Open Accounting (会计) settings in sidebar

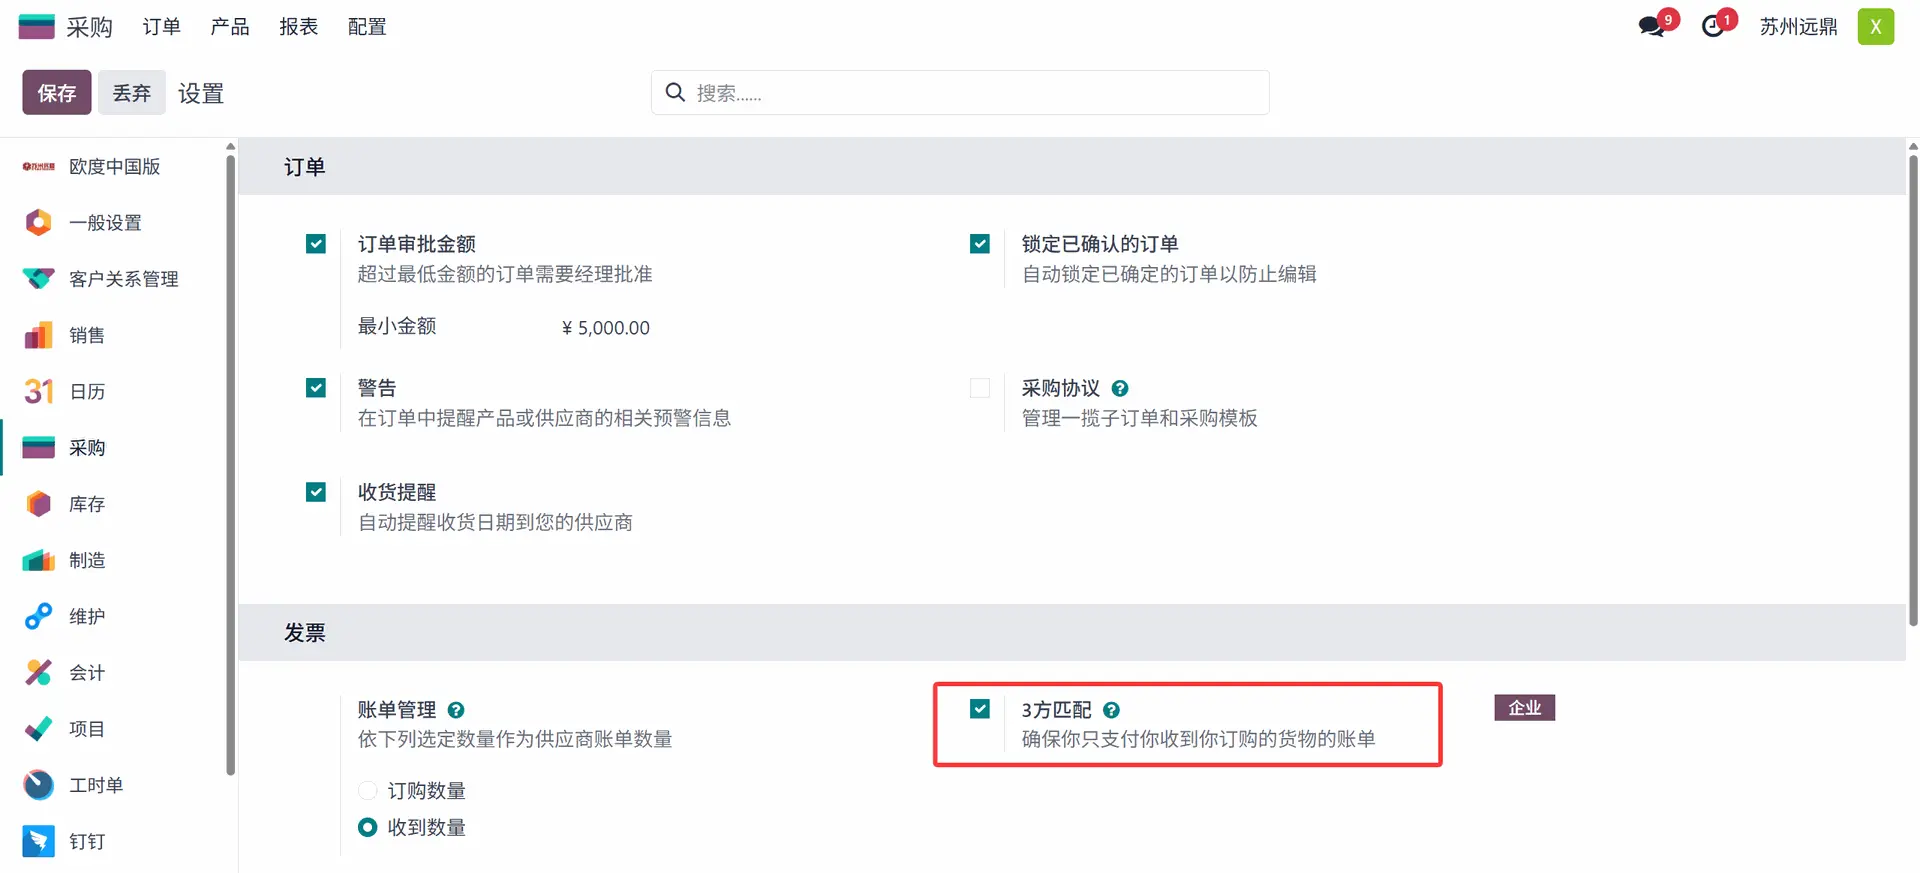tap(86, 673)
